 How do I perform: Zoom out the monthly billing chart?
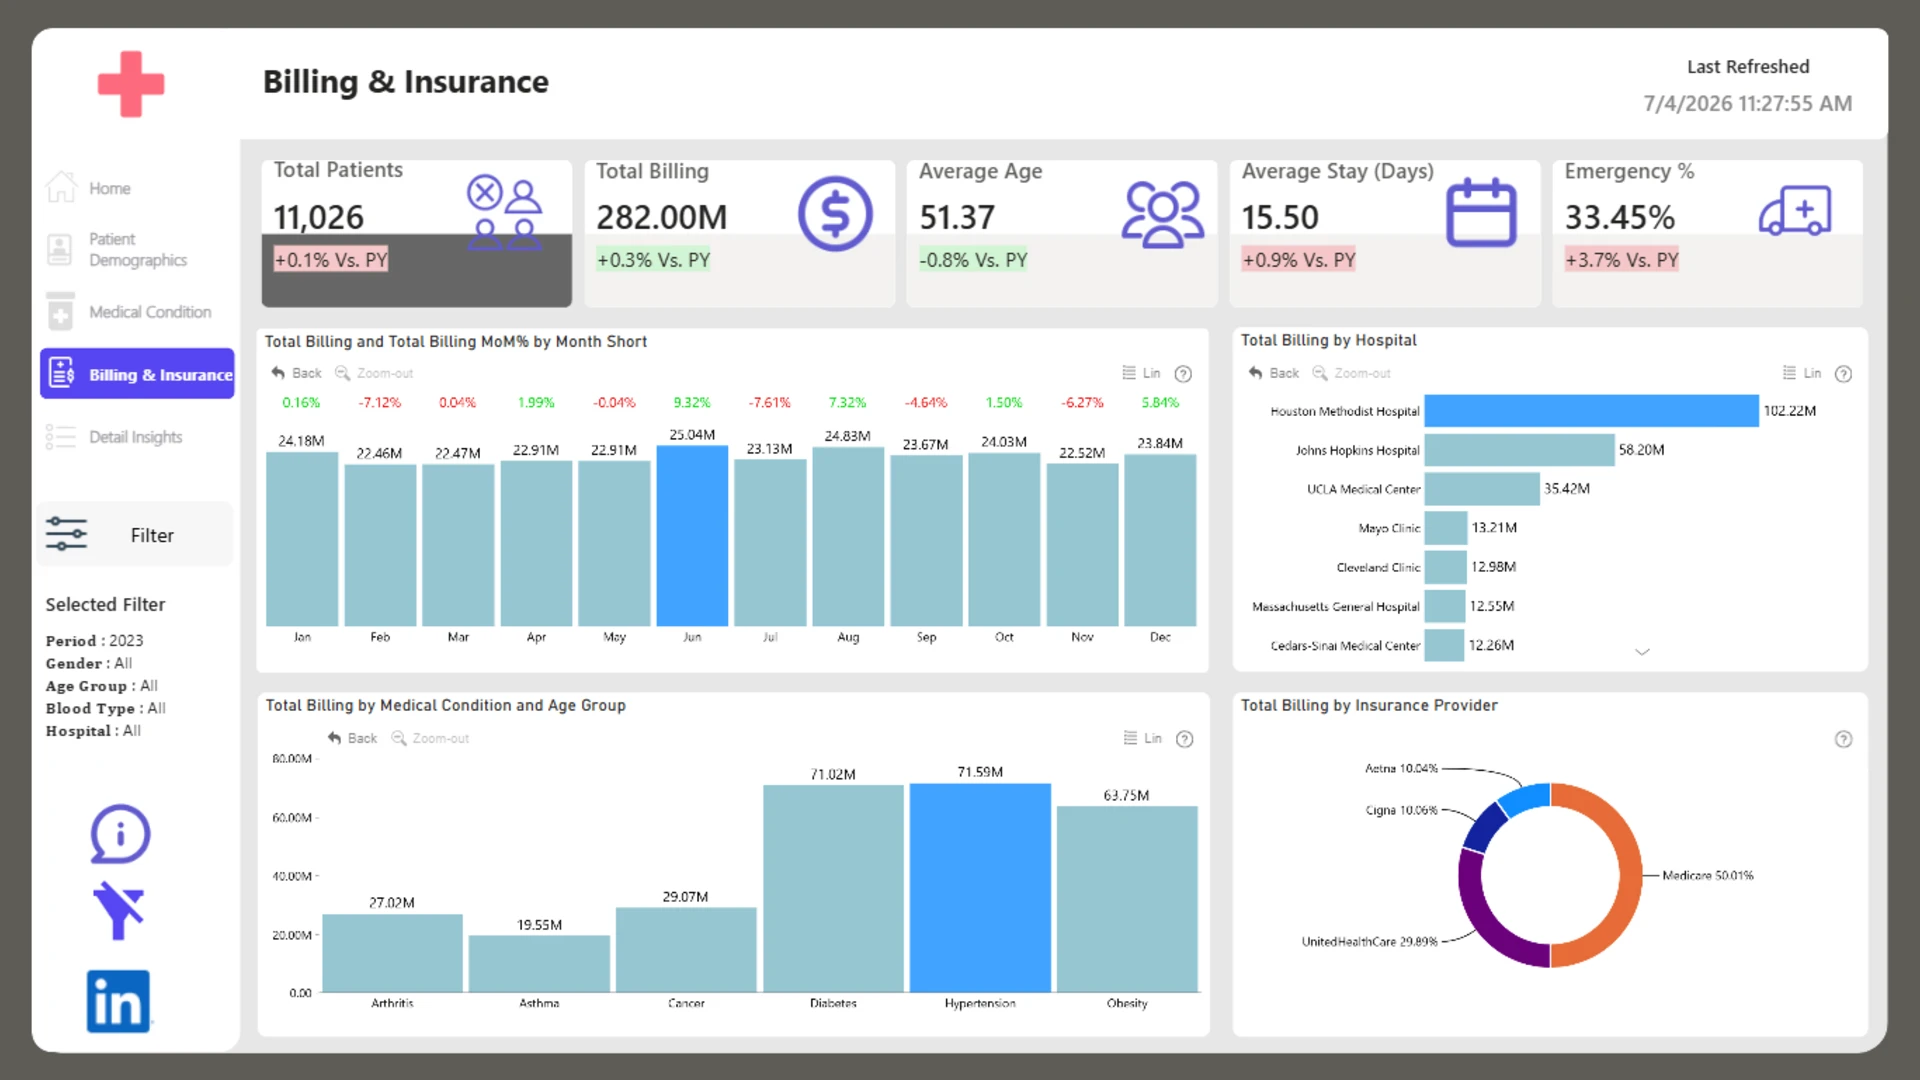(374, 373)
